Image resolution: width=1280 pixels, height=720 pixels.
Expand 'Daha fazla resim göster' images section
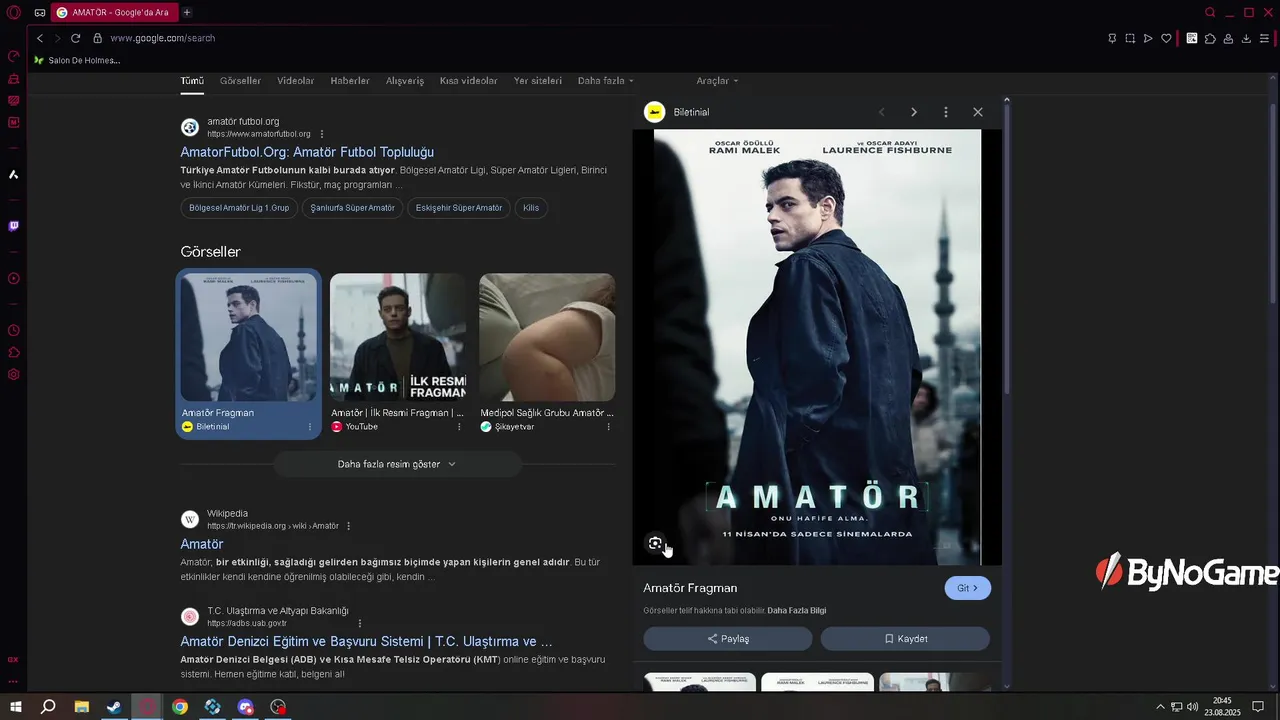tap(397, 464)
